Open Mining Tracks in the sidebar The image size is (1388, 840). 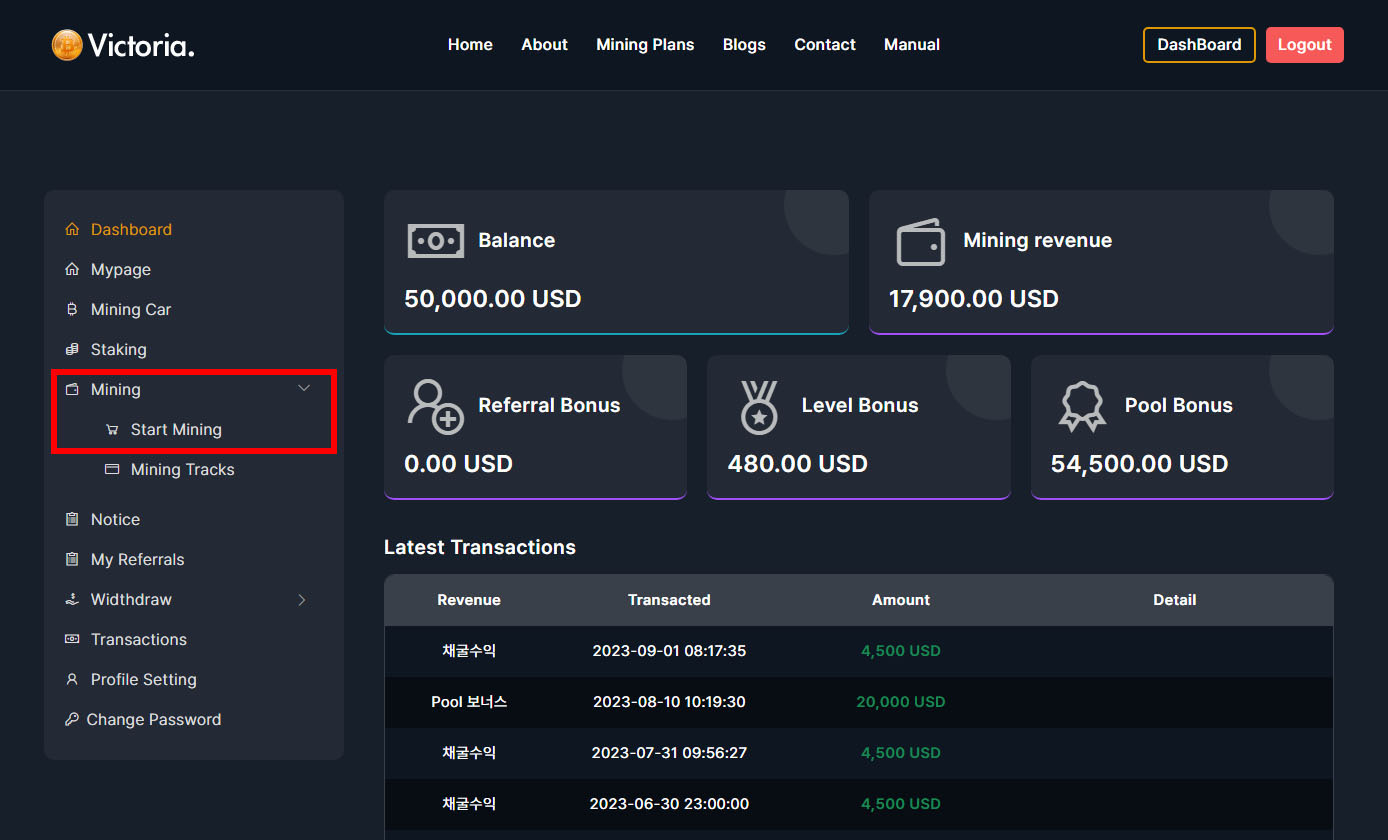pyautogui.click(x=182, y=470)
